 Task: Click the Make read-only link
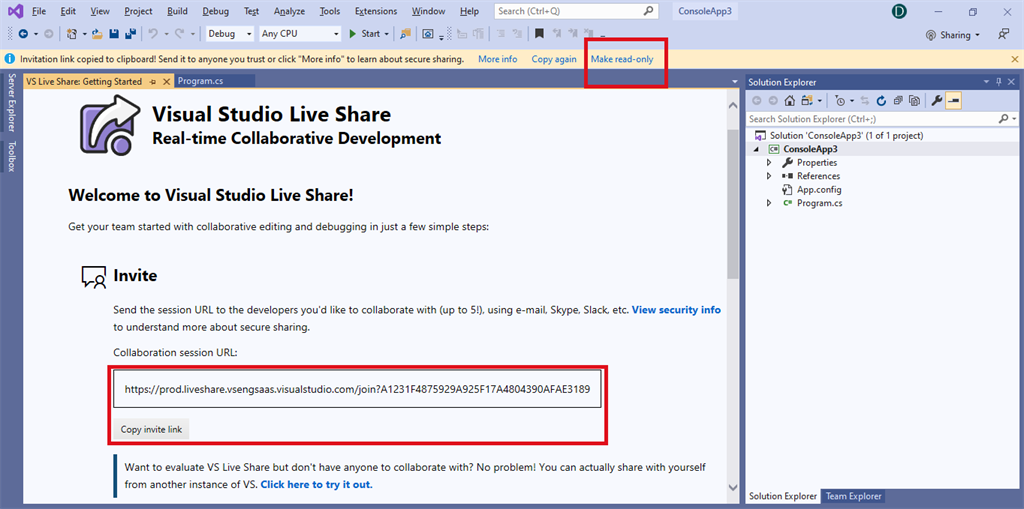point(622,59)
